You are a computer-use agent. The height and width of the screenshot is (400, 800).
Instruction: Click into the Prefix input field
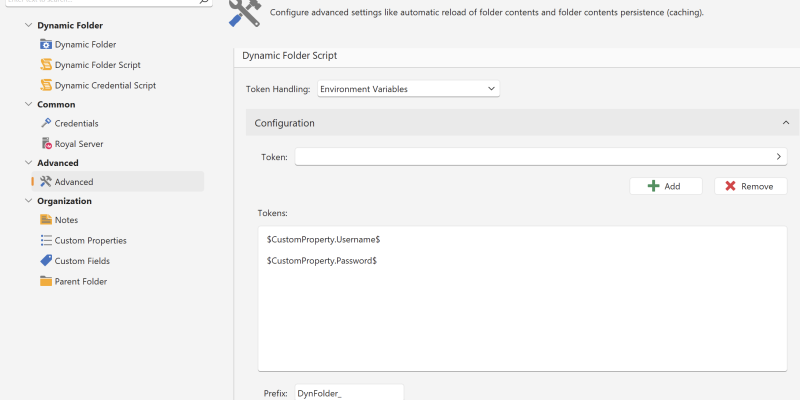click(347, 393)
